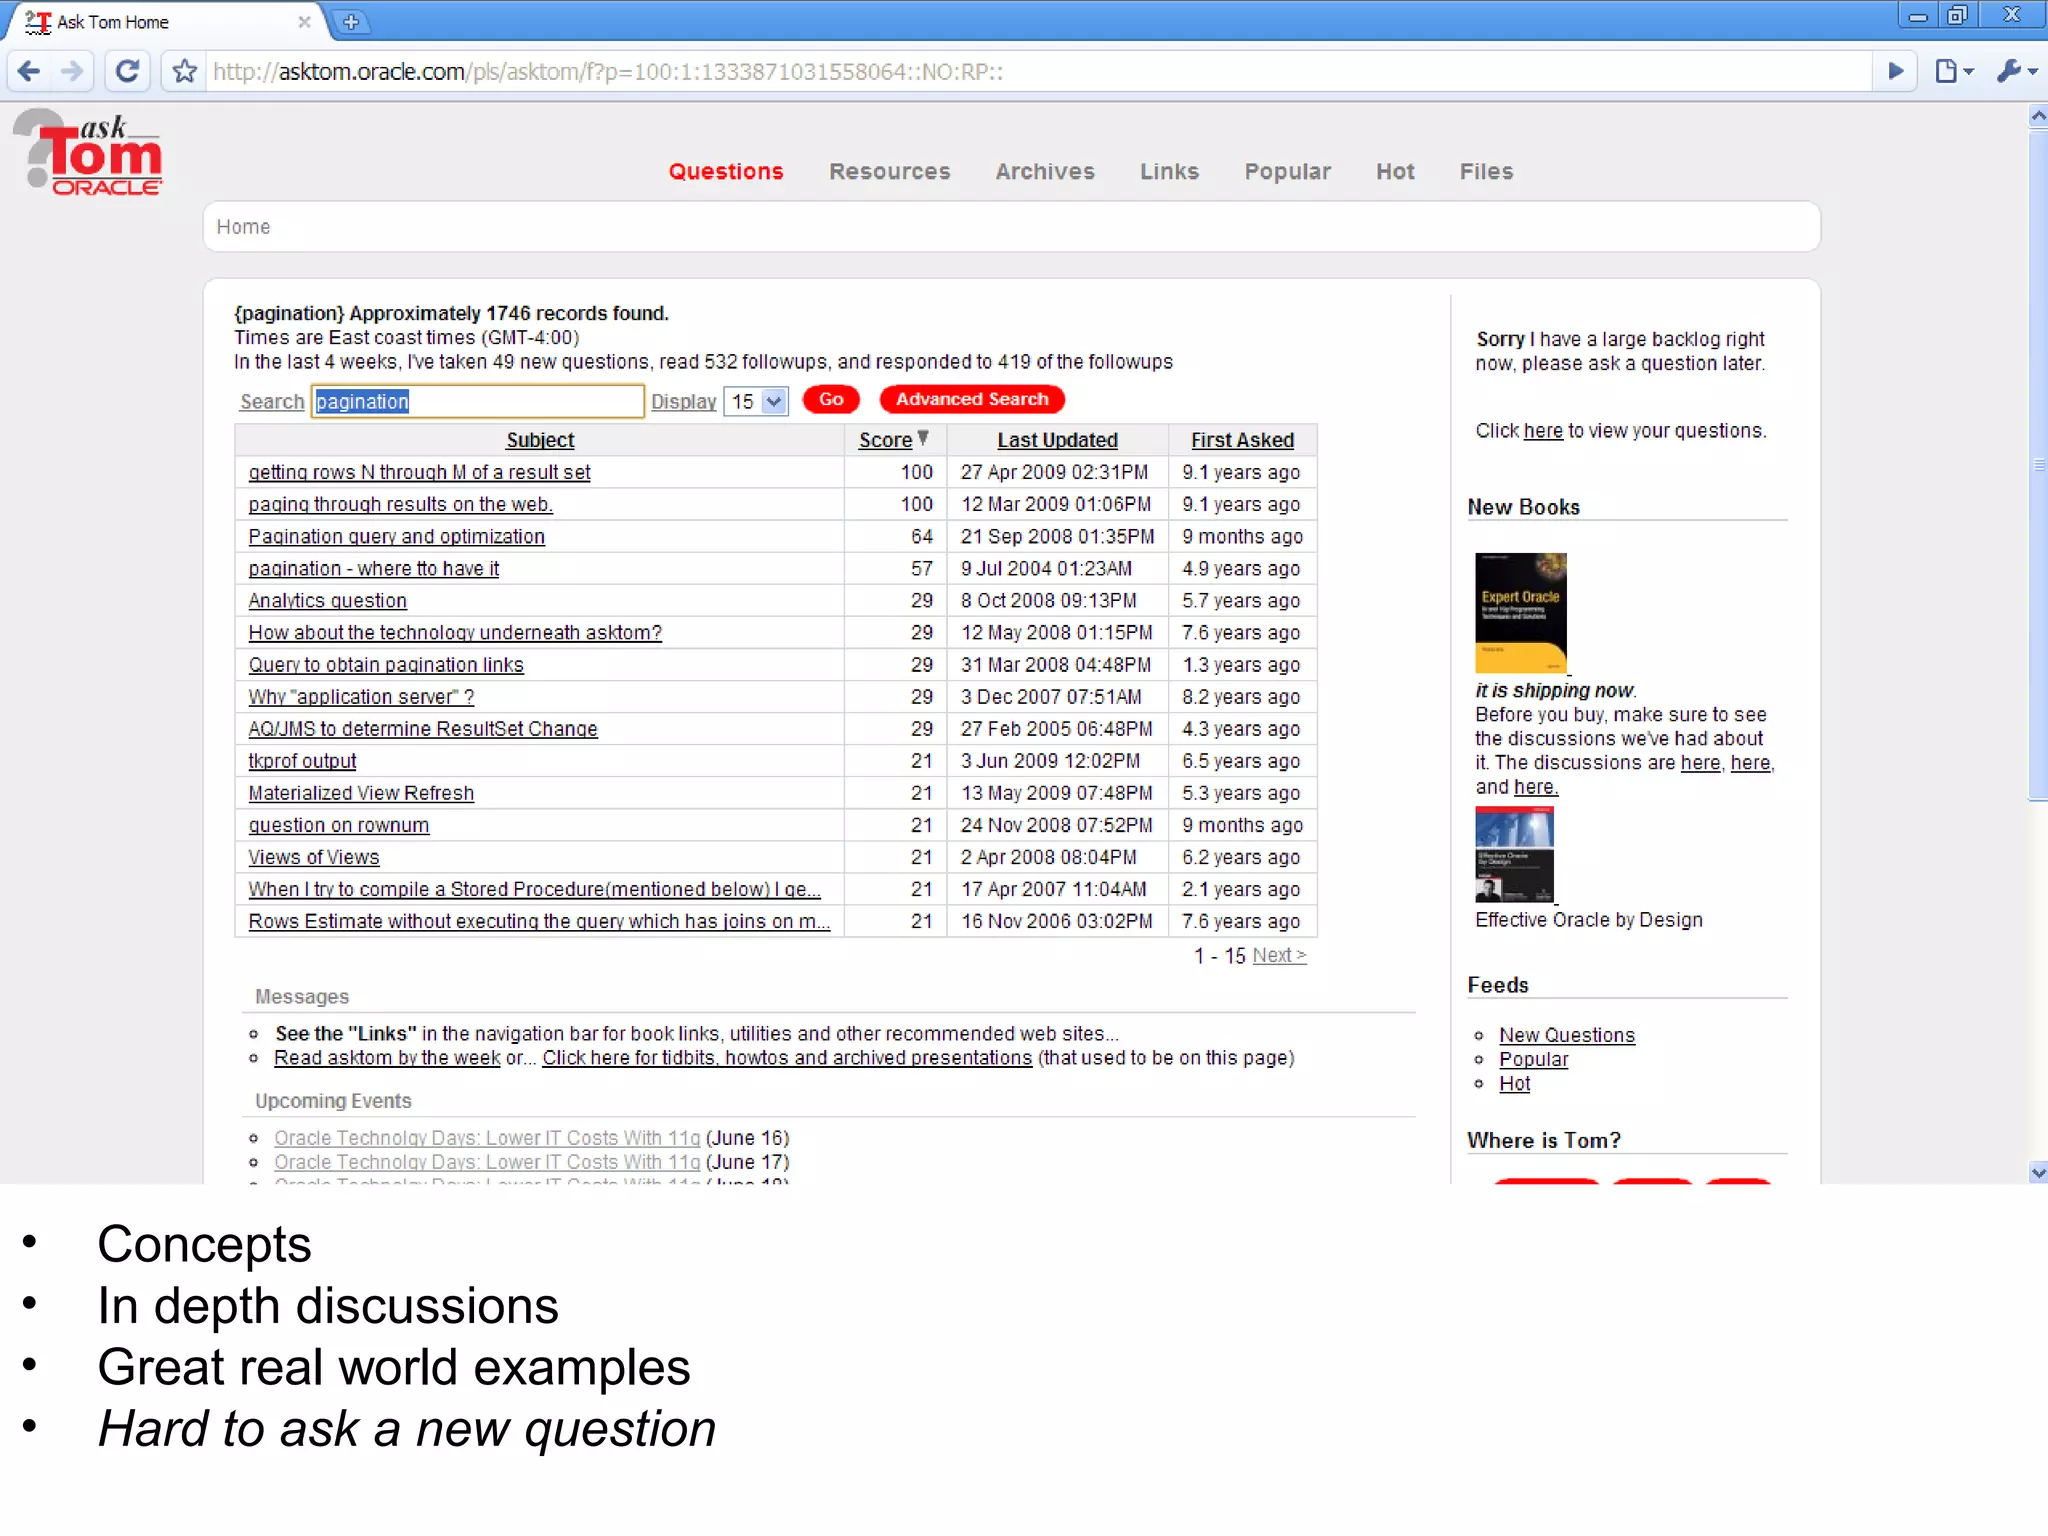Sort by the Score column header

[886, 440]
